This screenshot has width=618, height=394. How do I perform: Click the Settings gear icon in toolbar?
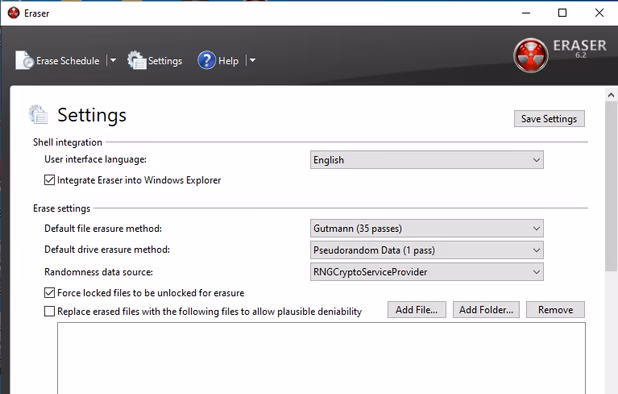click(x=137, y=60)
